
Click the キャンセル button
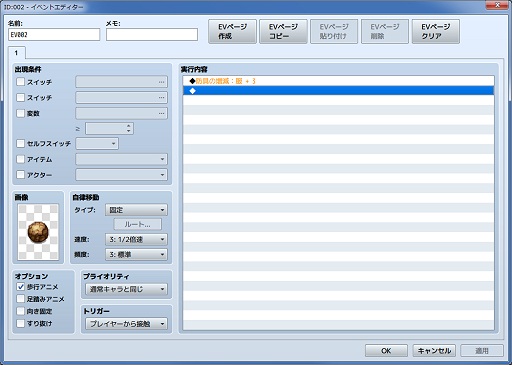(x=434, y=351)
